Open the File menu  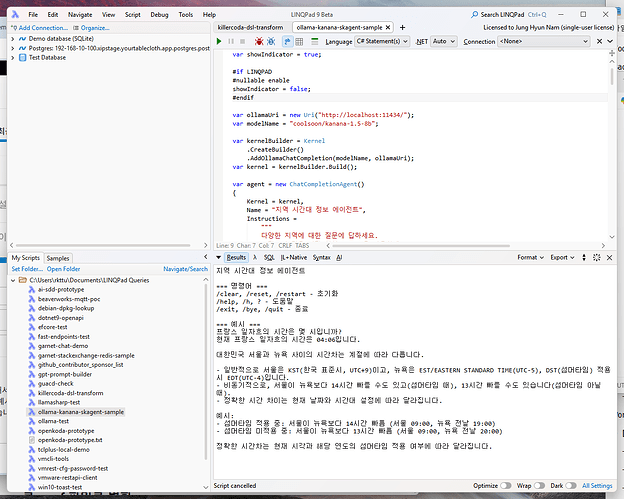pyautogui.click(x=33, y=15)
